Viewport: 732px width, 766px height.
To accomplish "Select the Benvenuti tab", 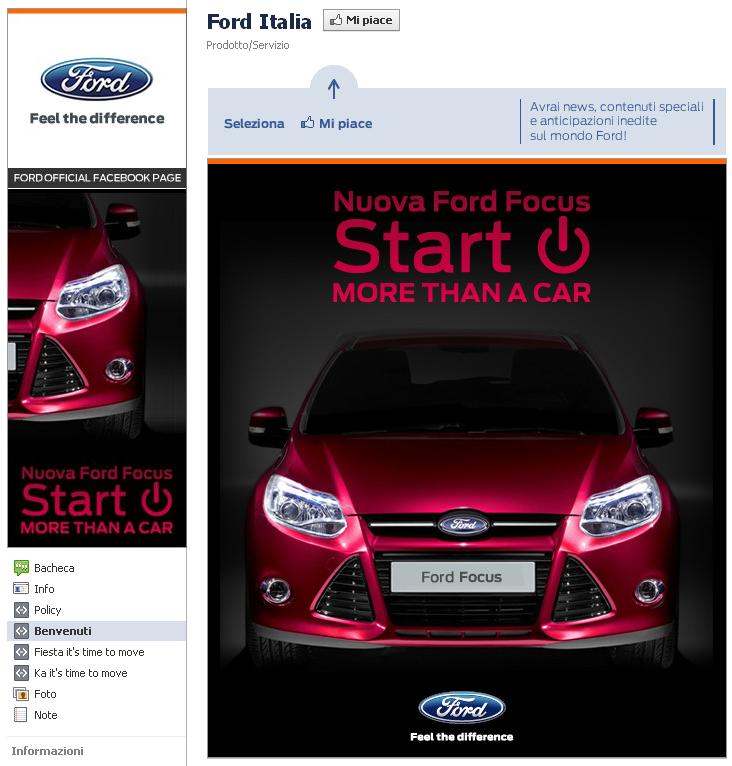I will pyautogui.click(x=97, y=631).
